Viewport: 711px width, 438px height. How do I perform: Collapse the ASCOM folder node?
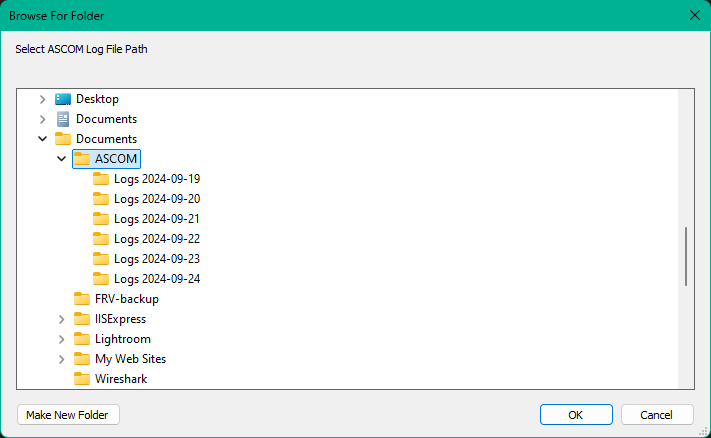coord(62,159)
